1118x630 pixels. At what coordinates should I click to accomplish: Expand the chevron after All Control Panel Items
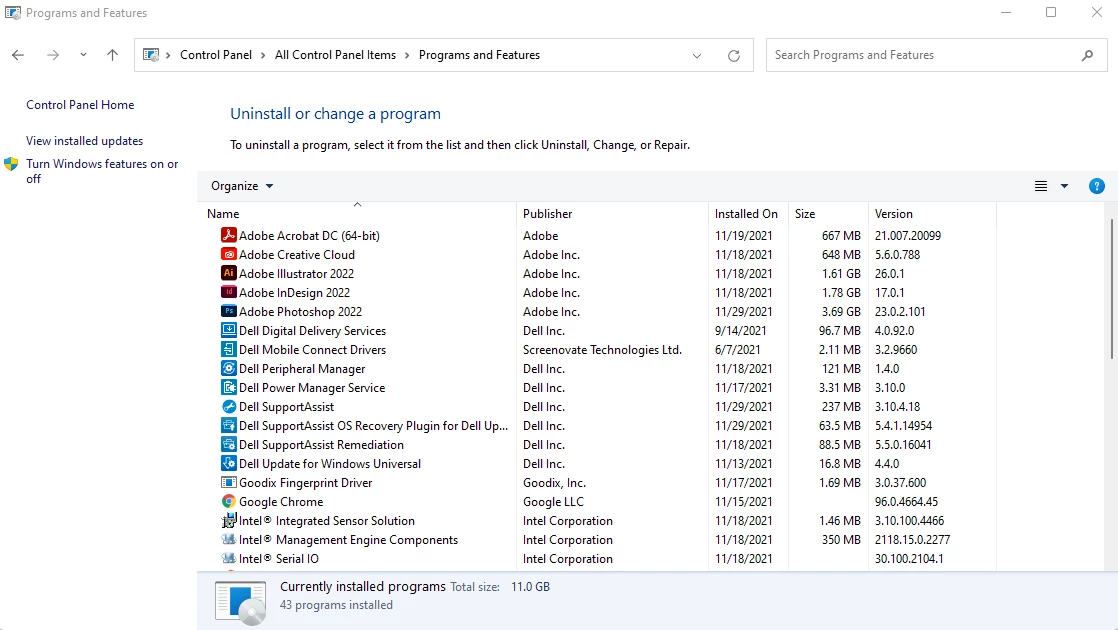(x=407, y=55)
